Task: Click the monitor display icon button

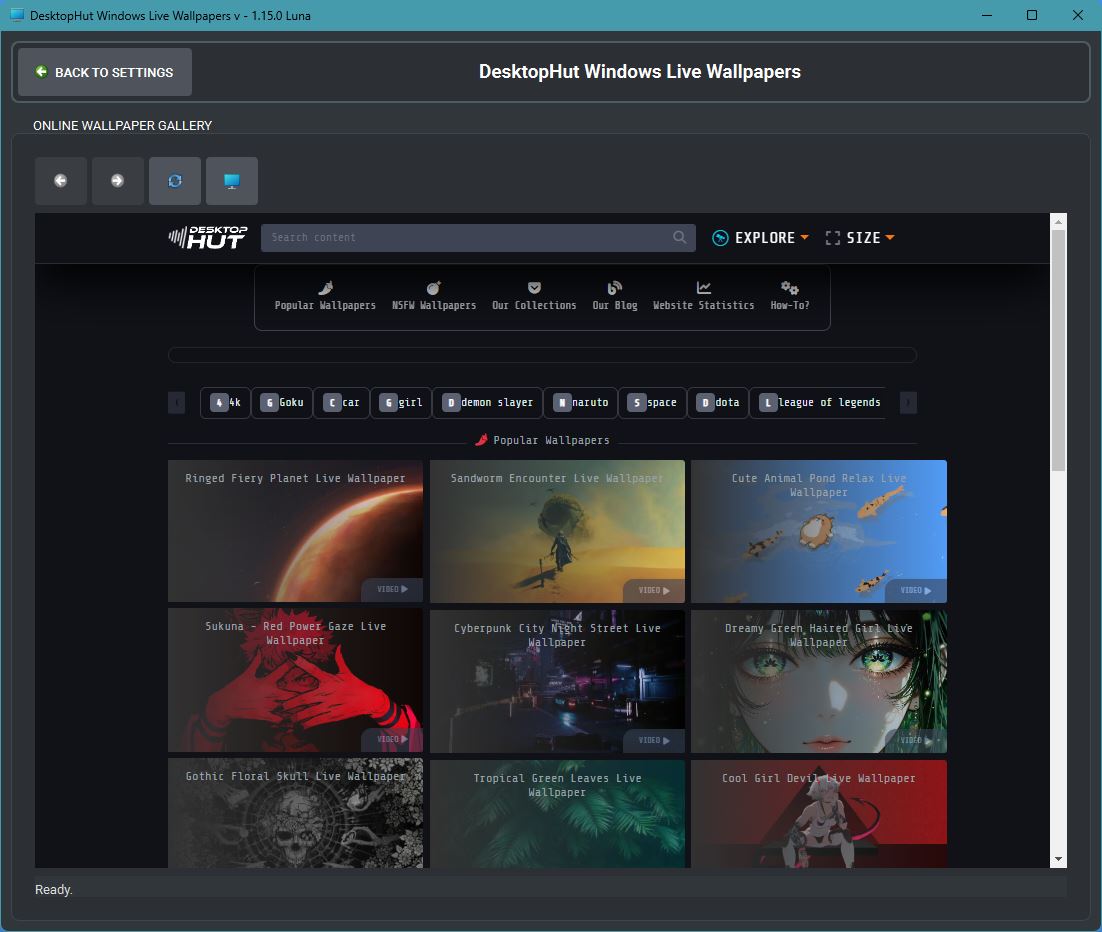Action: [x=232, y=181]
